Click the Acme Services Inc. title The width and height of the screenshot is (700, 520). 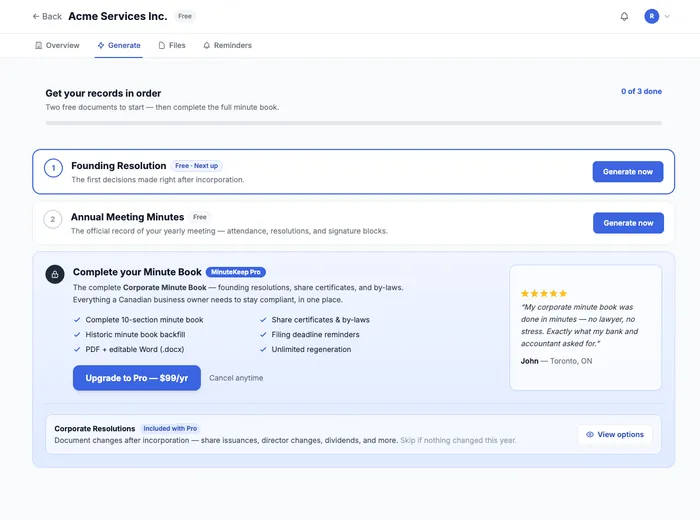pos(118,17)
